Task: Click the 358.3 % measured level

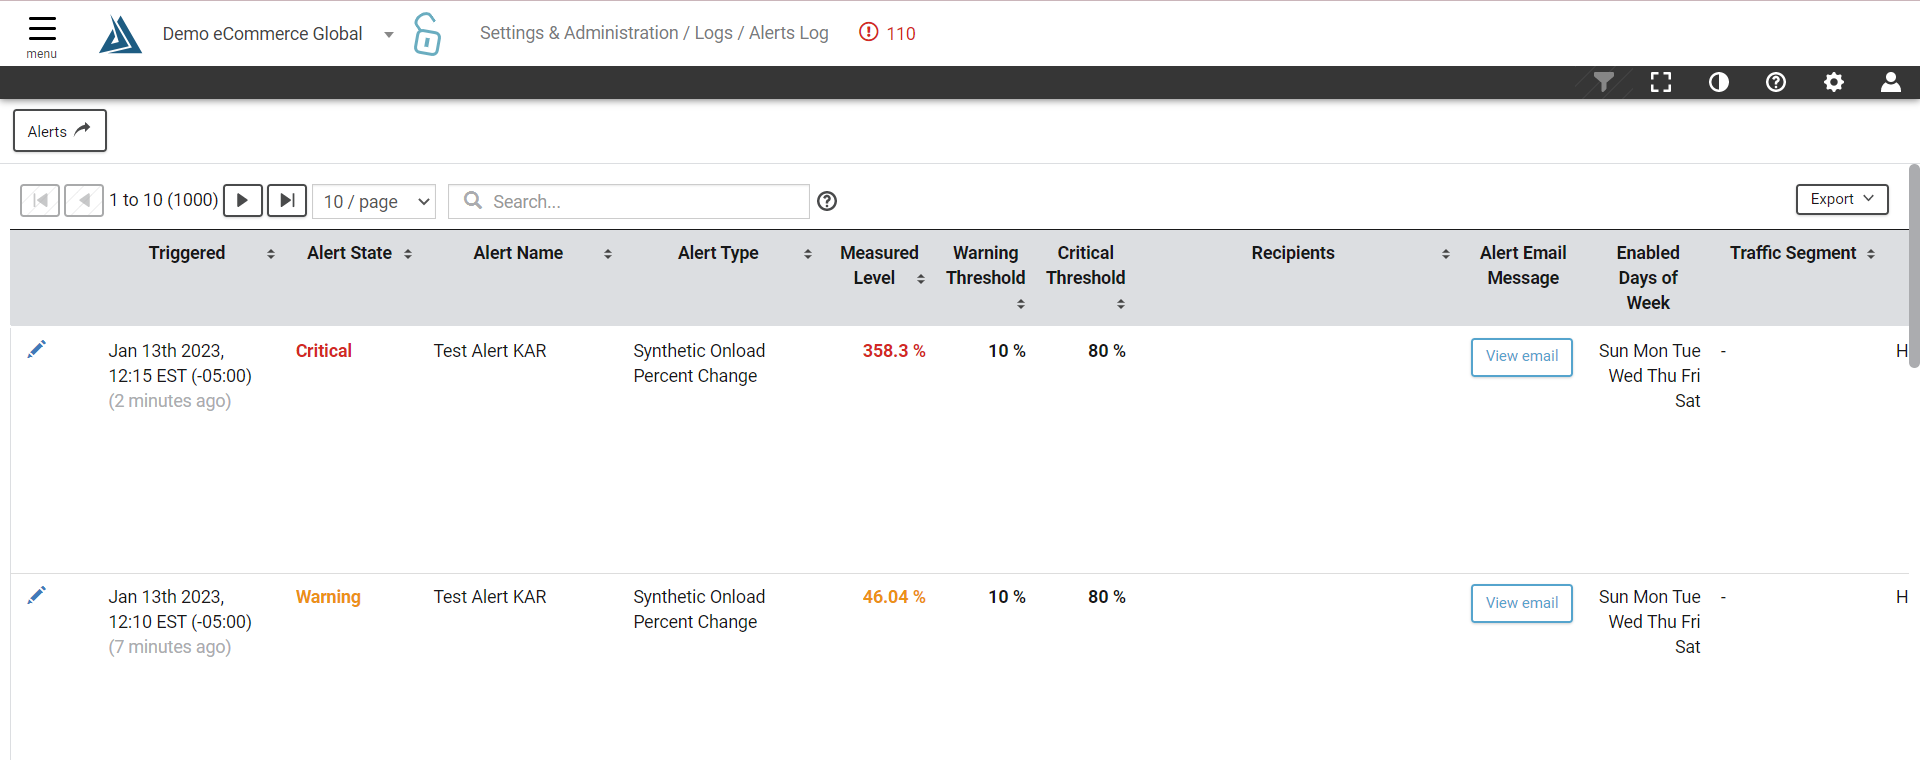Action: point(894,351)
